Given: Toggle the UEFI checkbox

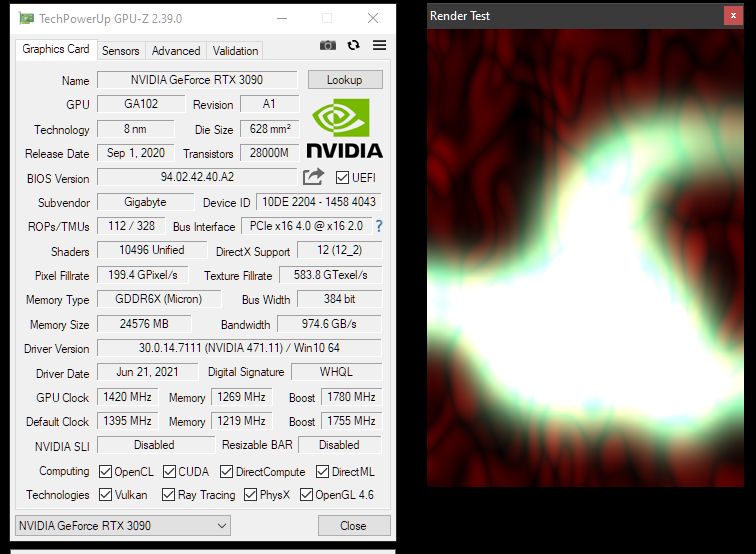Looking at the screenshot, I should pyautogui.click(x=342, y=177).
